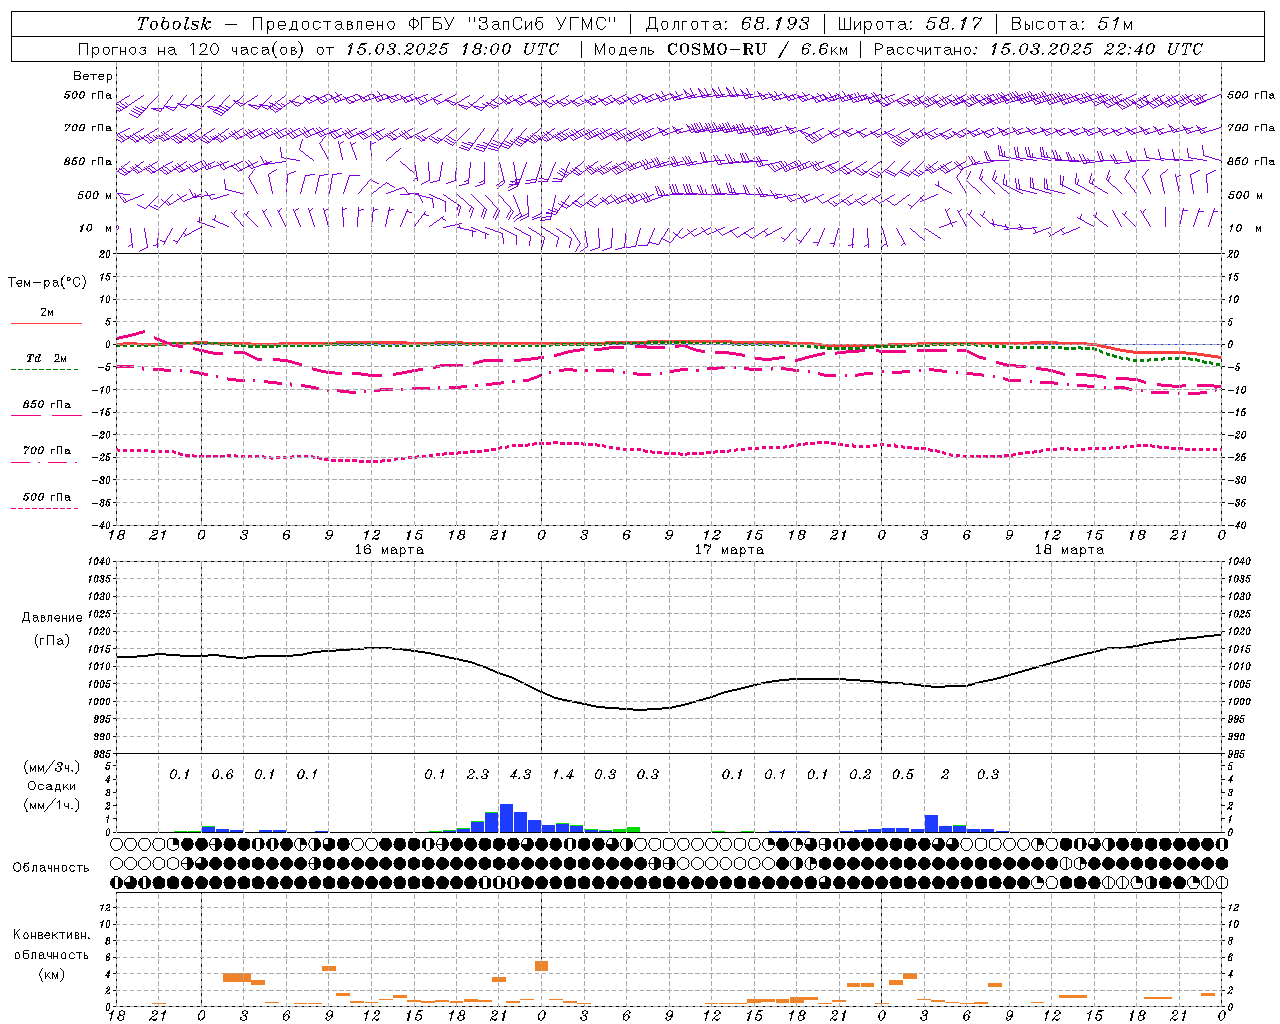This screenshot has height=1024, width=1280.
Task: Click the "10 м" wind level label on the left axis
Action: click(97, 228)
